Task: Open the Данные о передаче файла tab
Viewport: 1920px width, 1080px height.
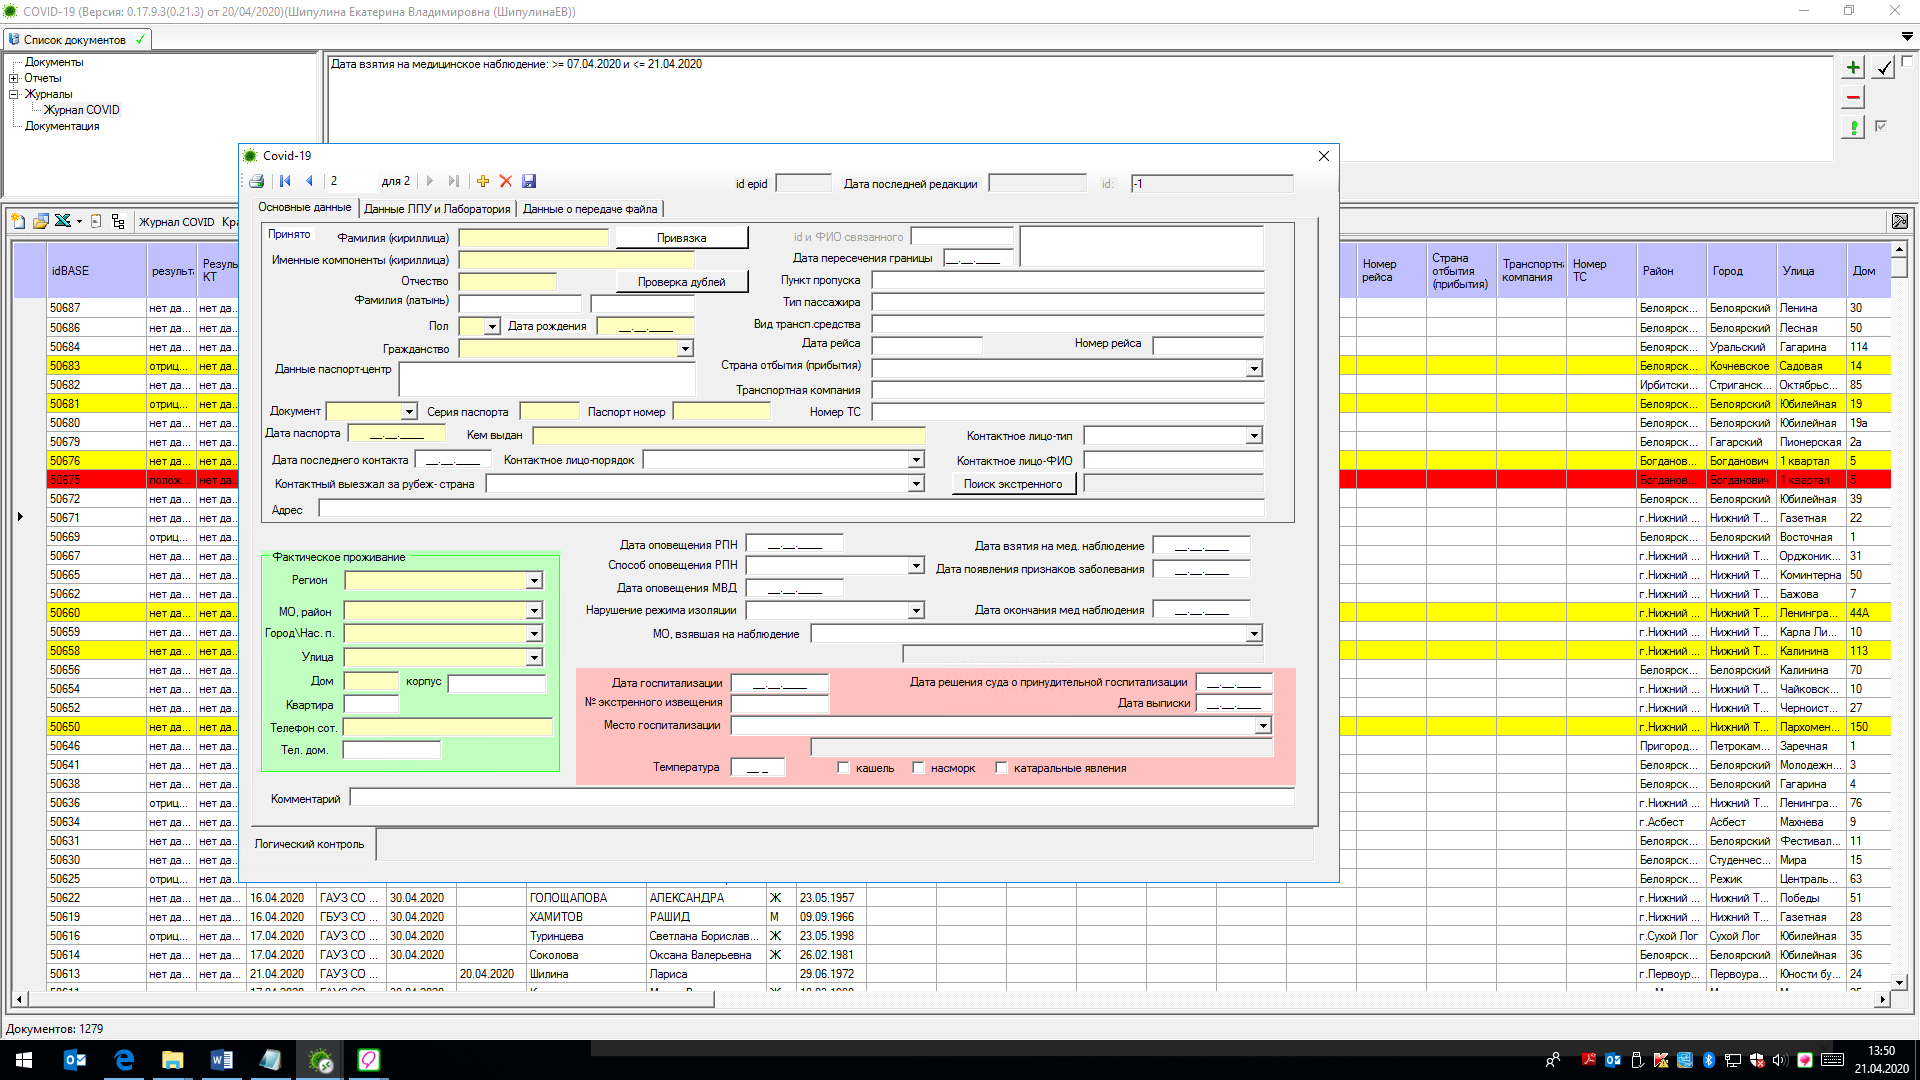Action: point(590,209)
